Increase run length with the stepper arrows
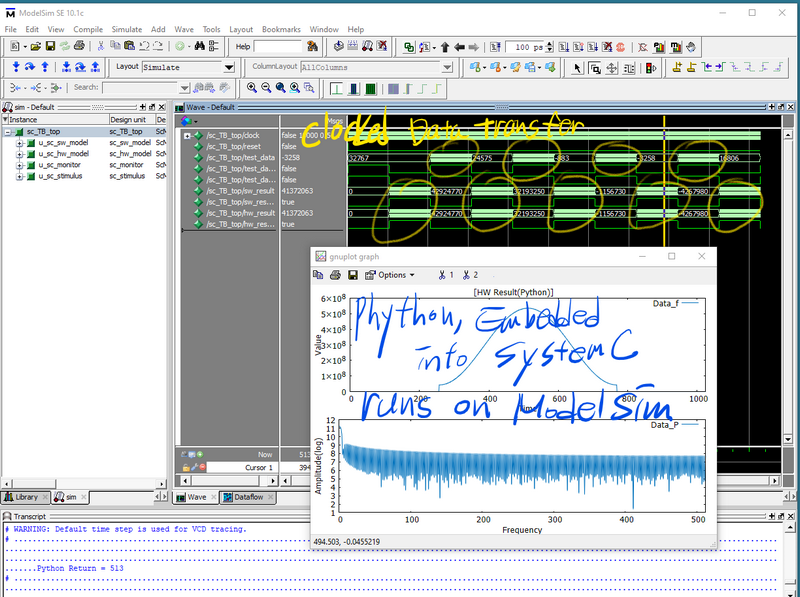The image size is (800, 597). [x=549, y=44]
